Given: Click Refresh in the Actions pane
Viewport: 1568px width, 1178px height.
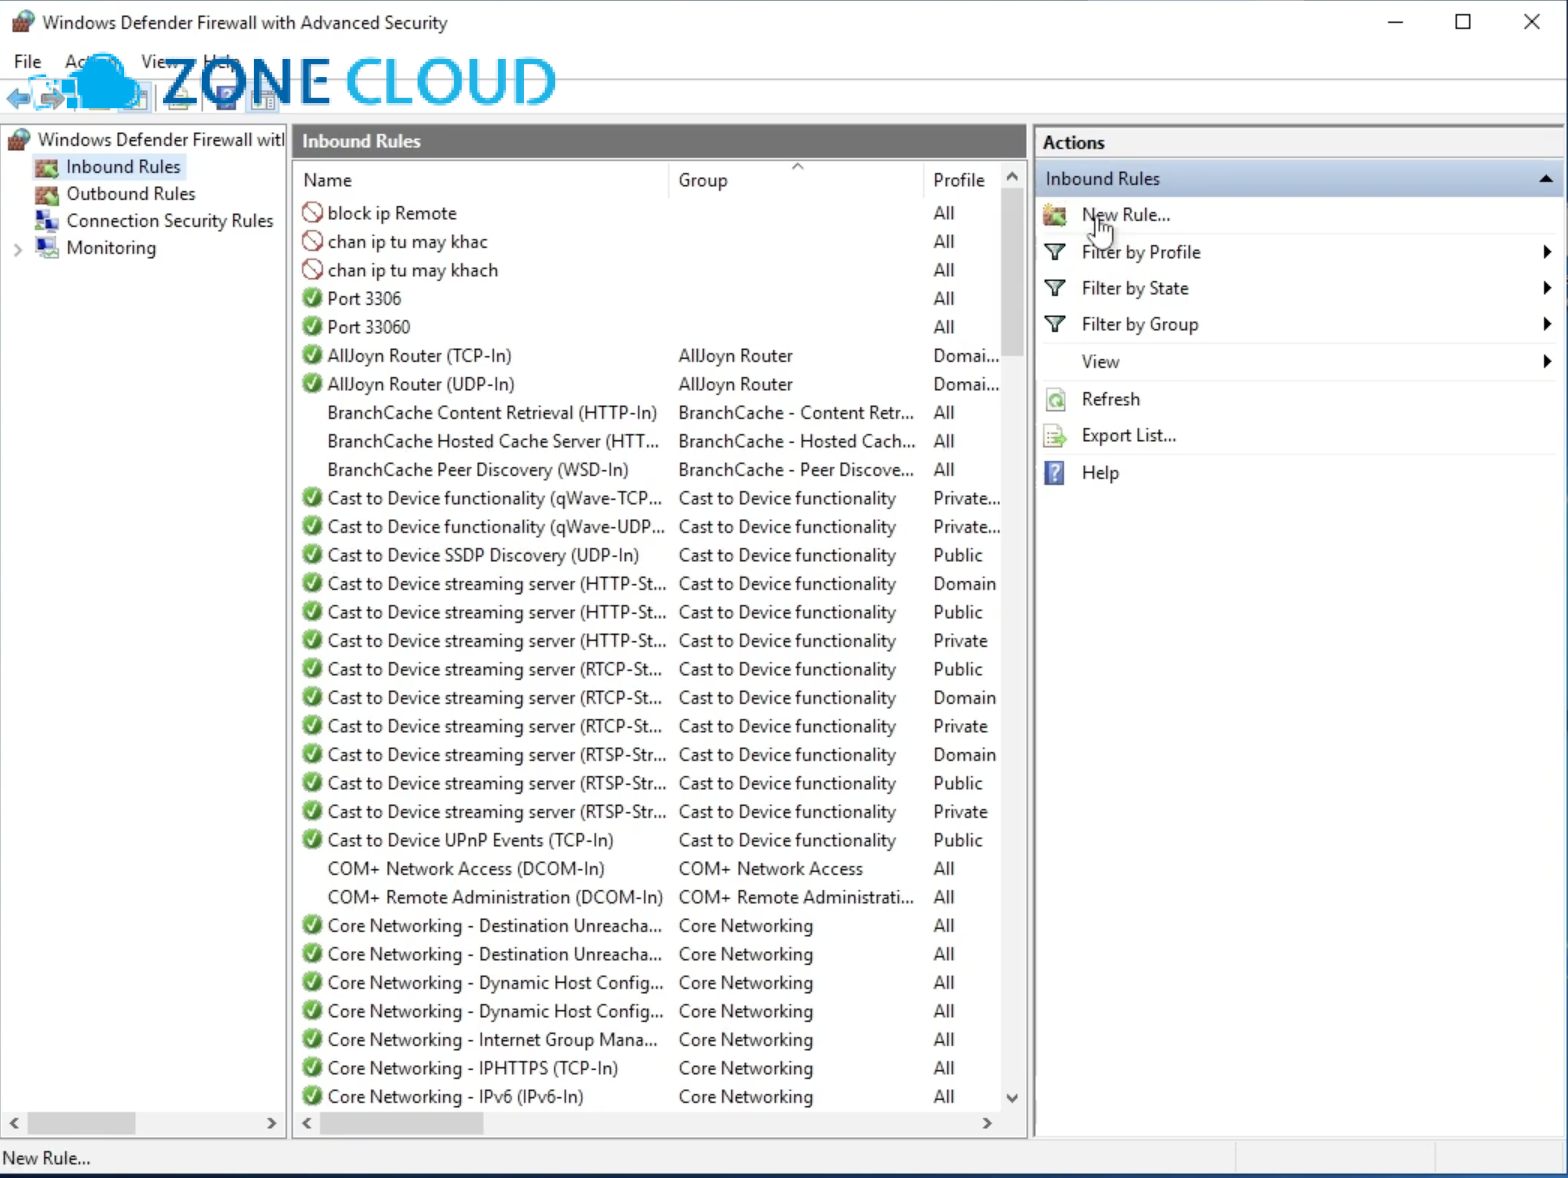Looking at the screenshot, I should point(1110,399).
